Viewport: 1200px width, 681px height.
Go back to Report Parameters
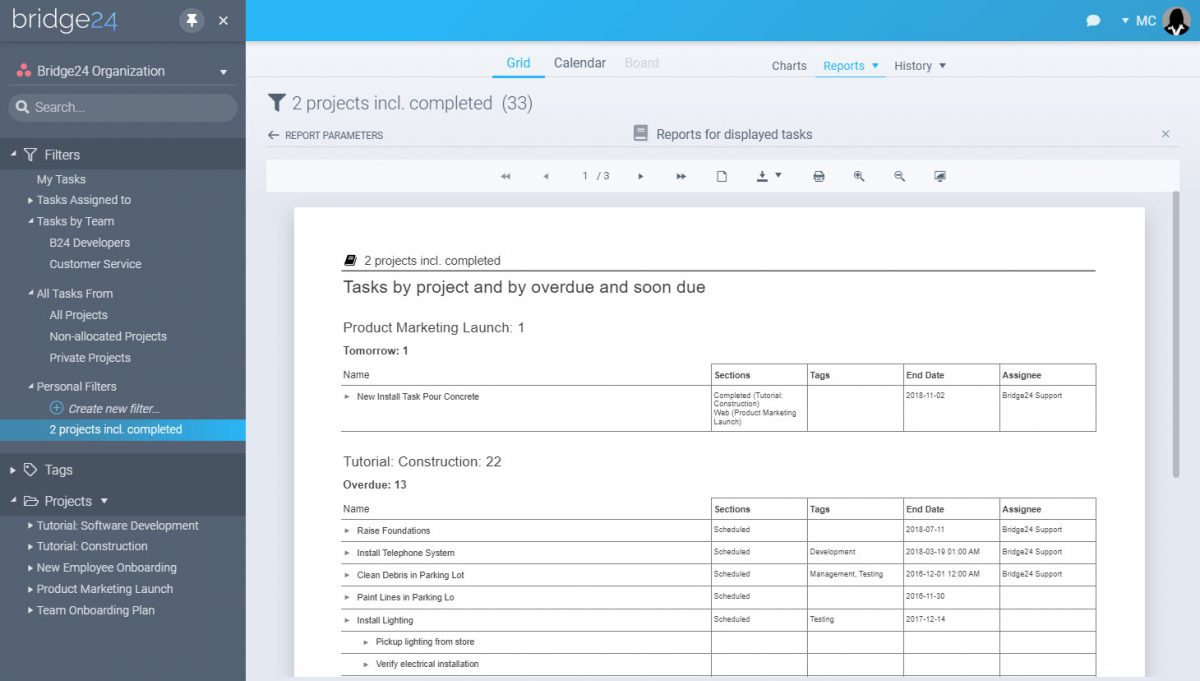click(325, 135)
